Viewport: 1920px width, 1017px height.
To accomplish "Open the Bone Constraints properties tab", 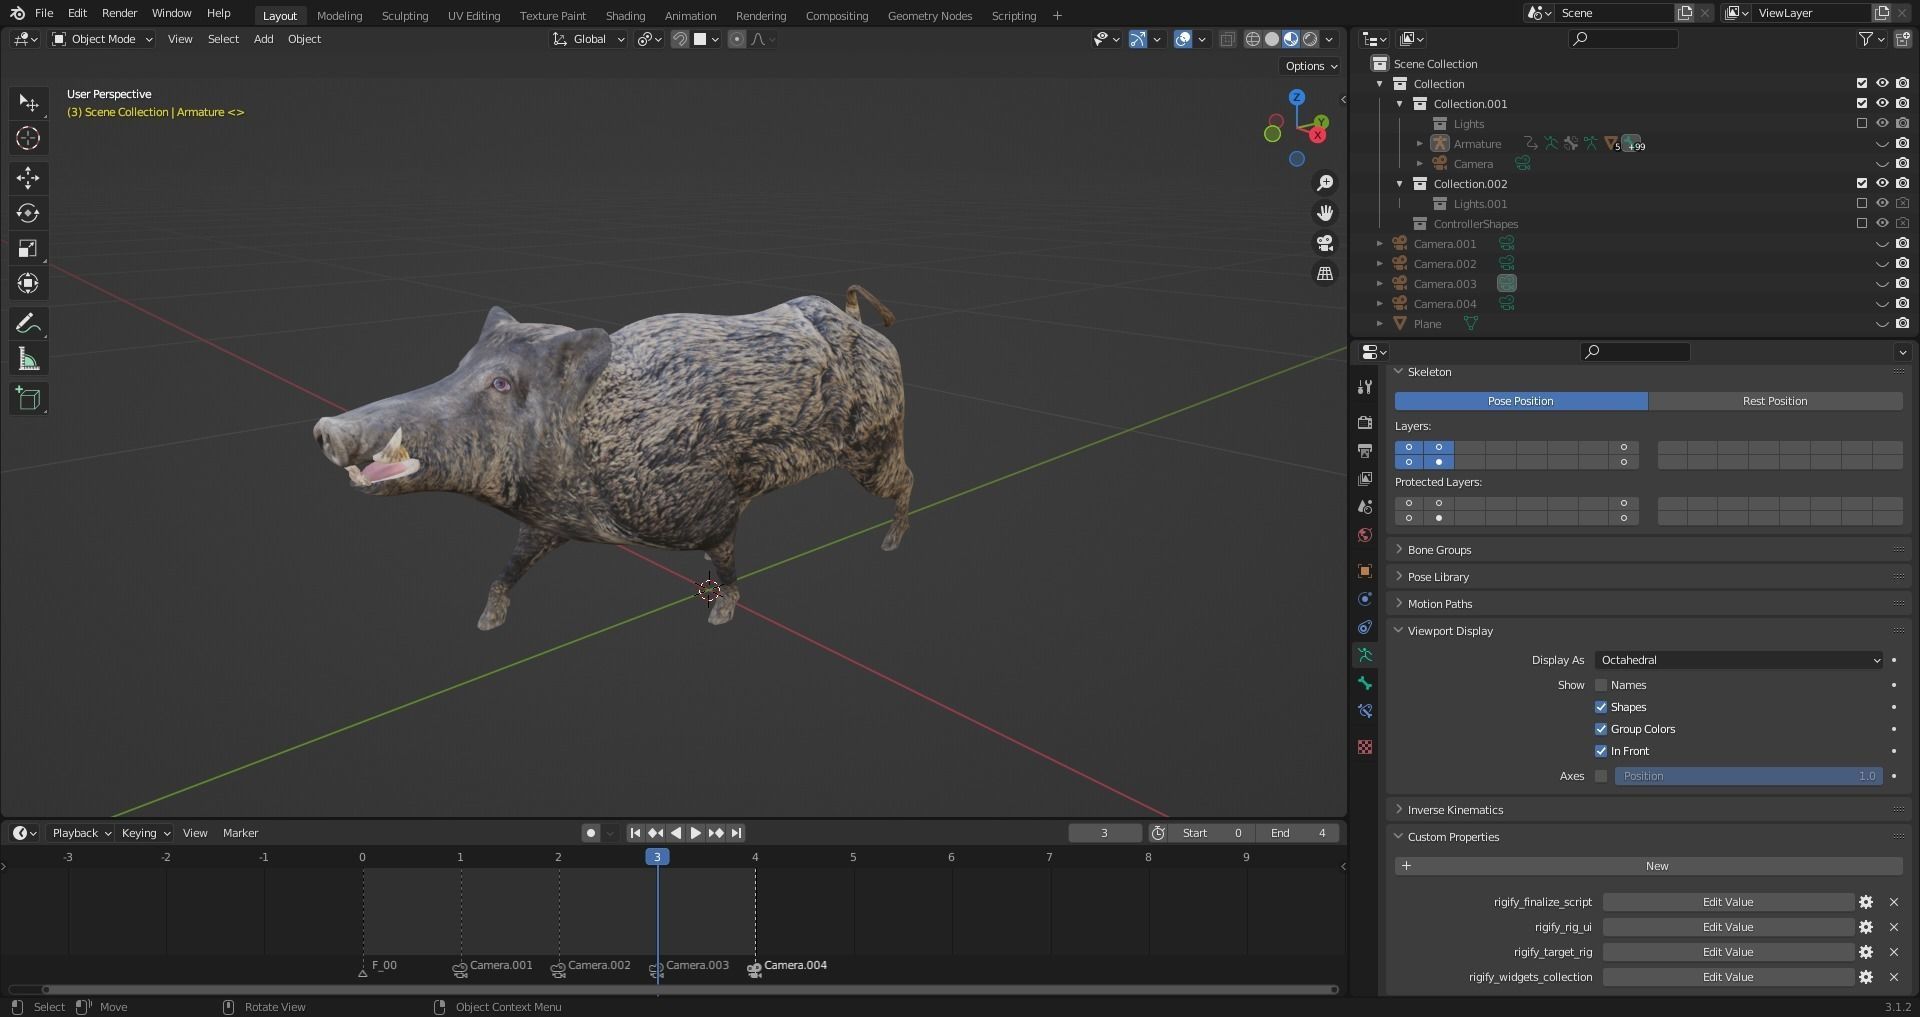I will tap(1365, 711).
